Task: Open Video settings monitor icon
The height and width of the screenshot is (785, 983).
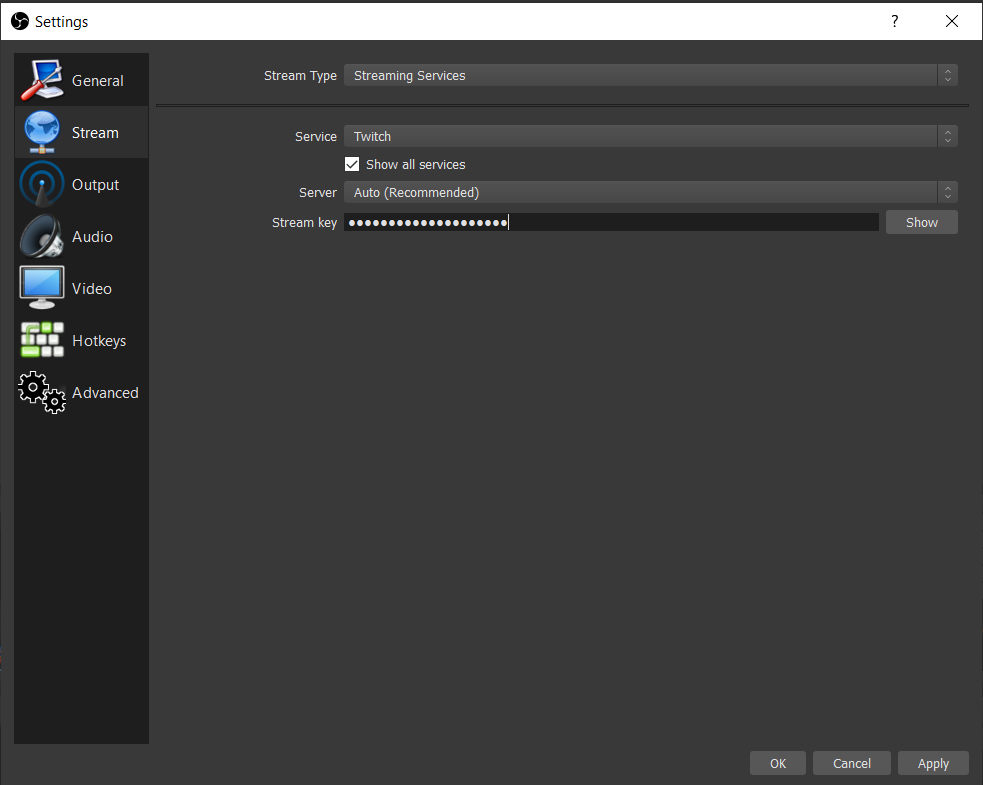Action: click(x=41, y=288)
